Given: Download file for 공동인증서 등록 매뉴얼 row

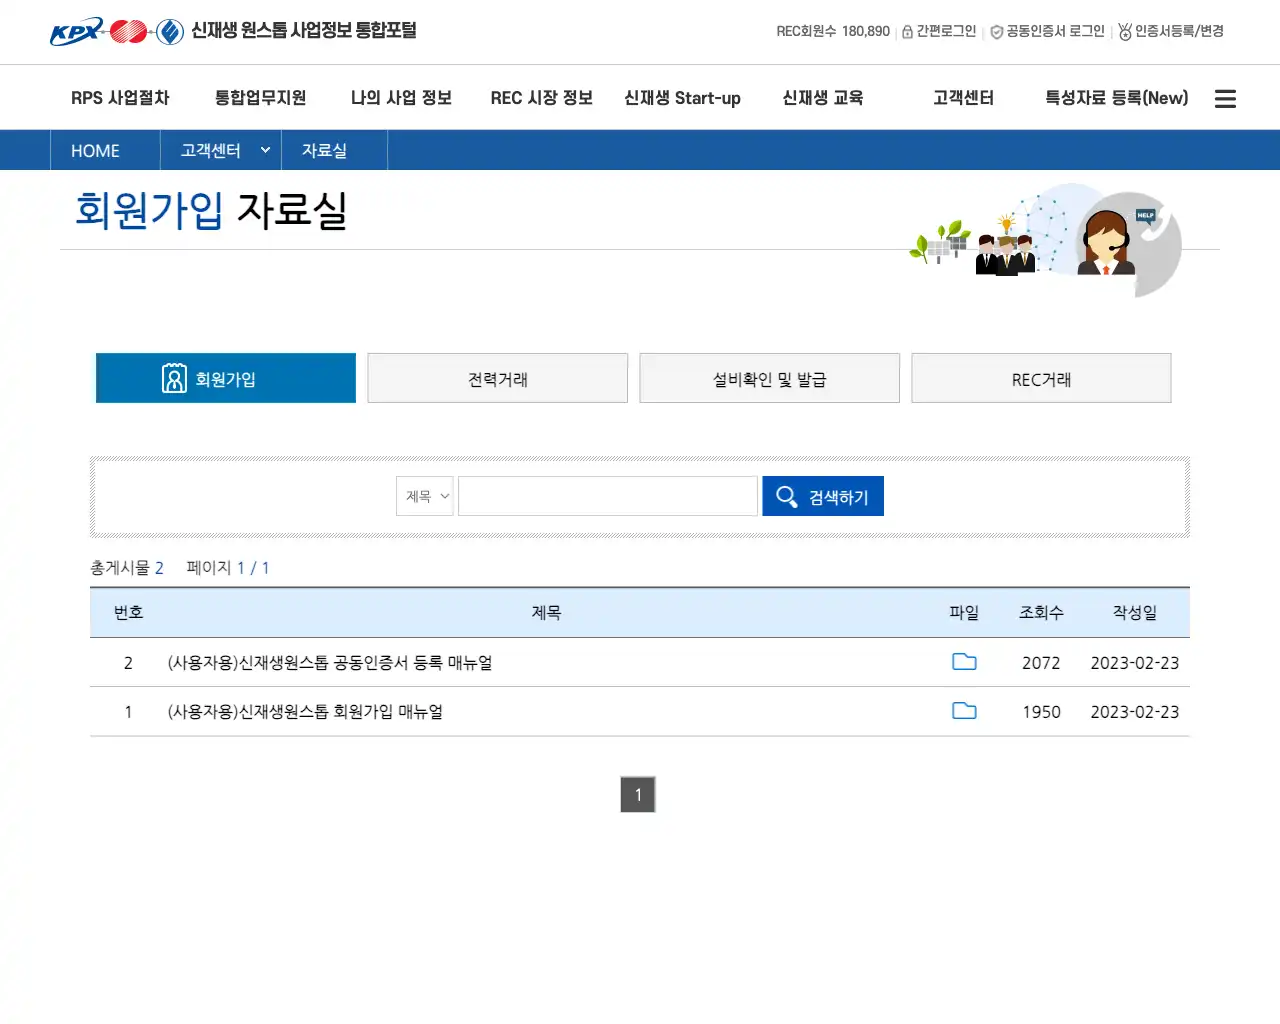Looking at the screenshot, I should (964, 662).
